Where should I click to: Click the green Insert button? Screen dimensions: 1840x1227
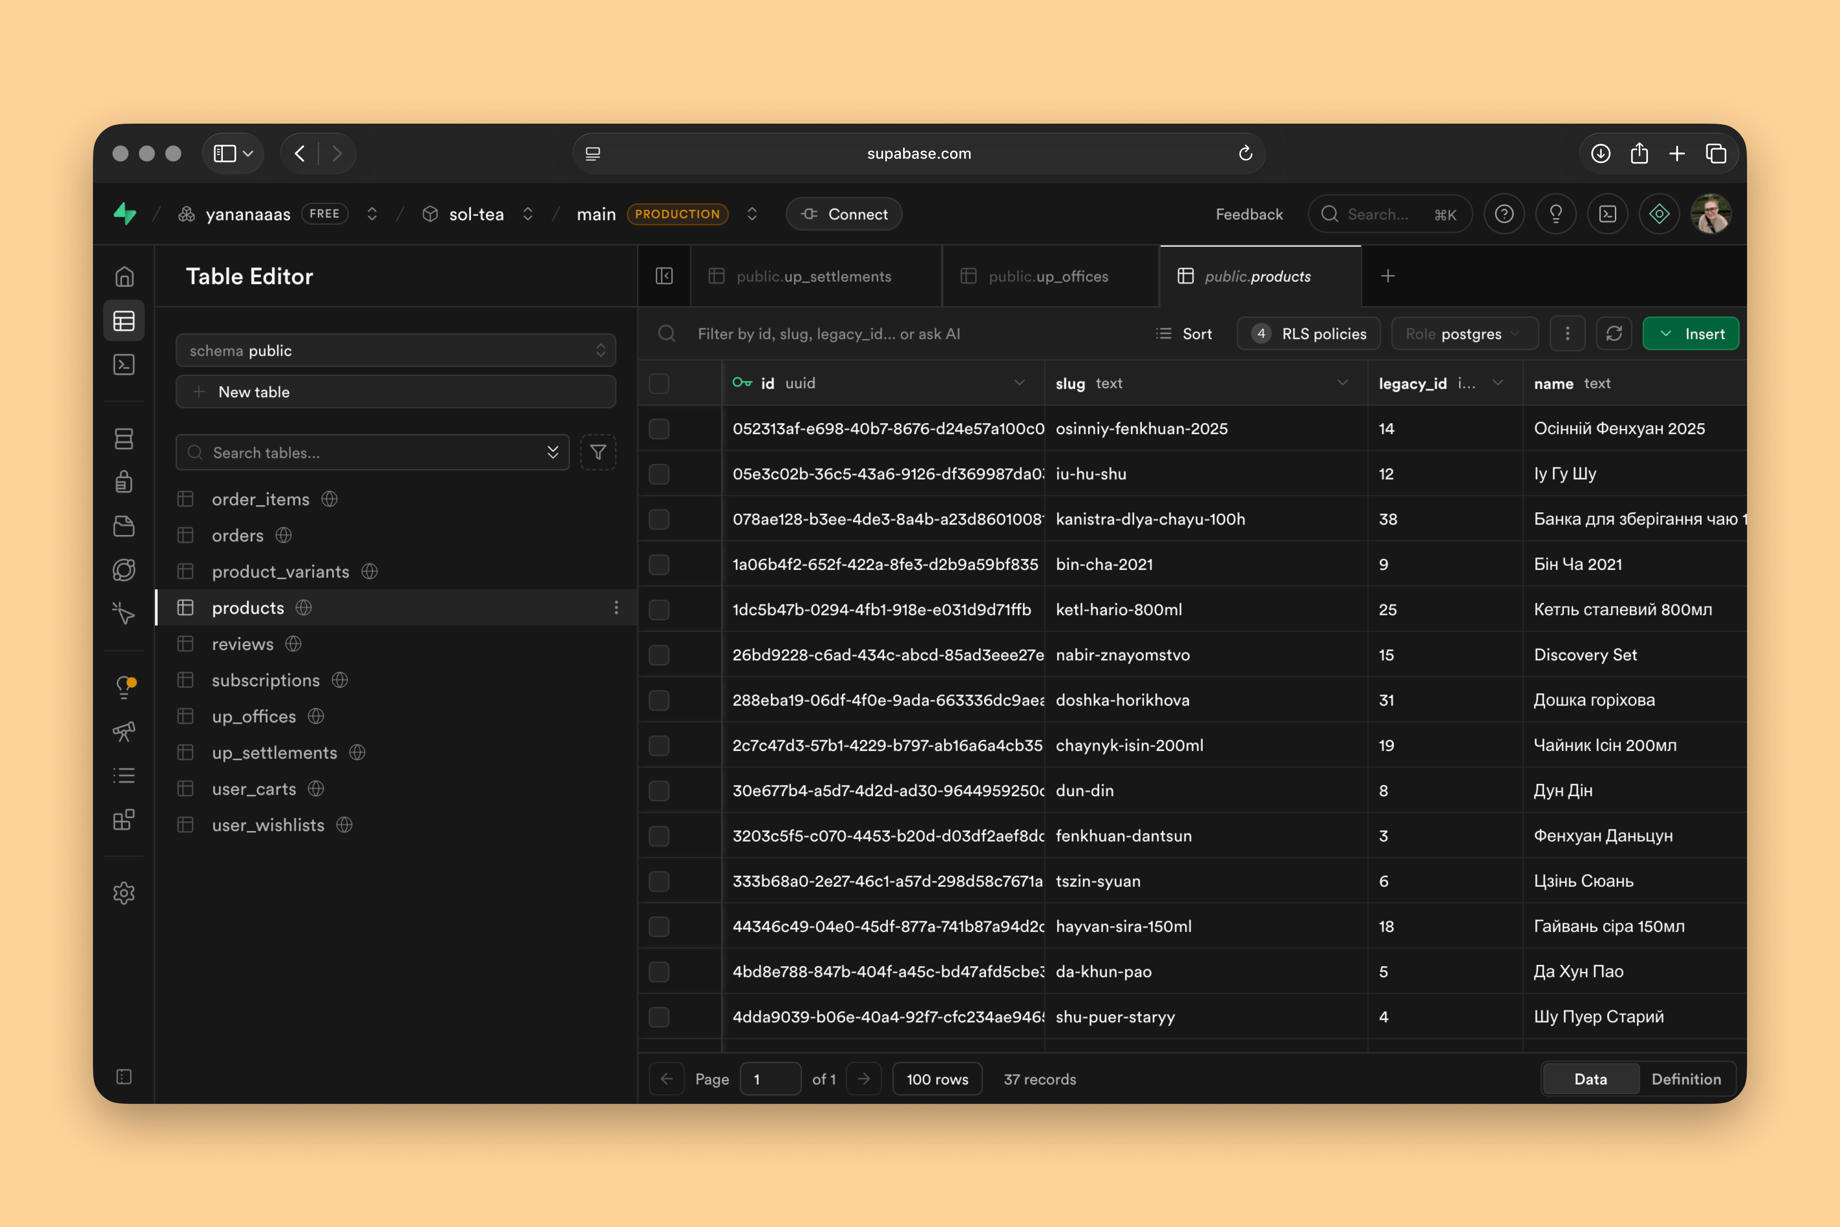coord(1691,334)
